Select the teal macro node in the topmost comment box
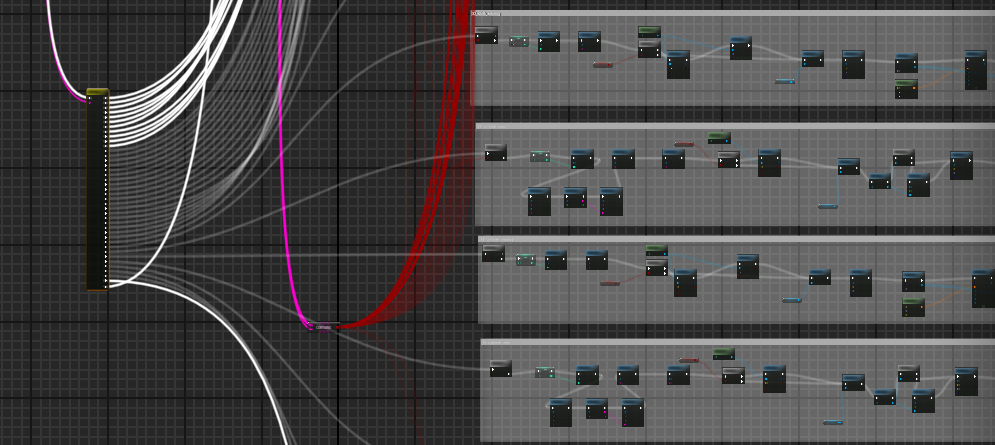This screenshot has width=995, height=445. click(518, 41)
